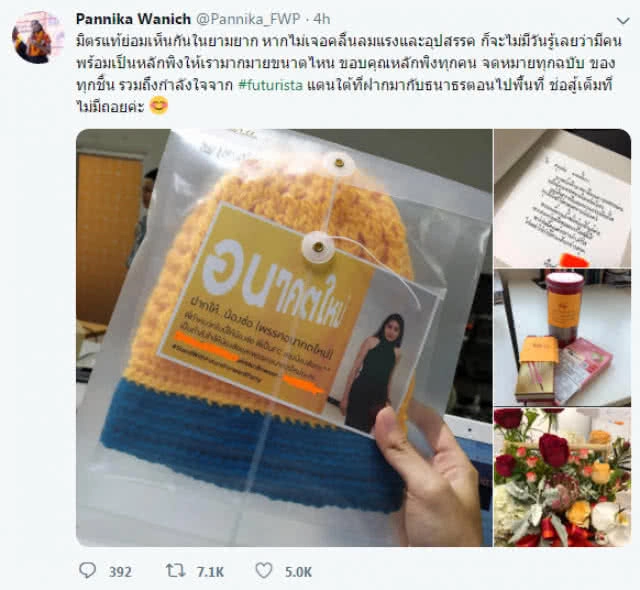Open the handwritten letter photo
Screen dimensions: 640x590
(x=562, y=198)
